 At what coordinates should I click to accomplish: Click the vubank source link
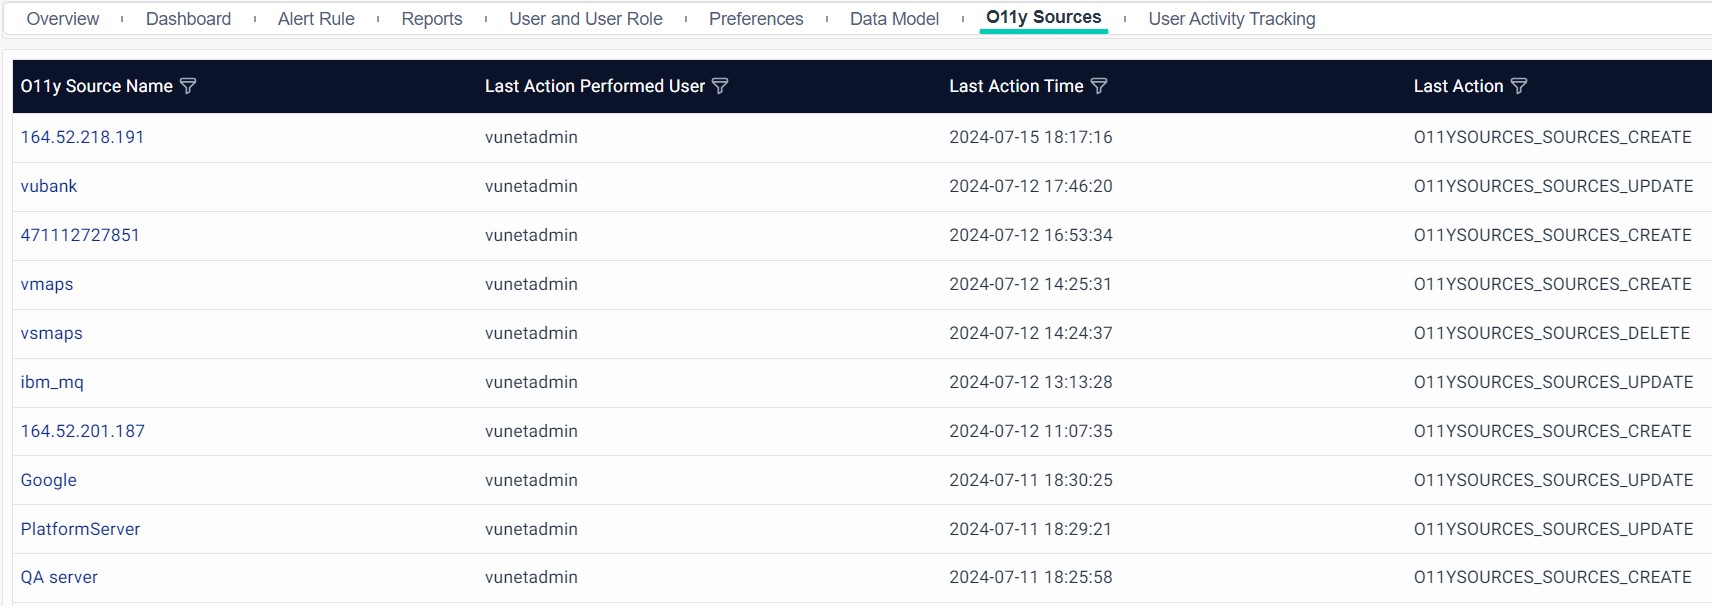pos(49,186)
